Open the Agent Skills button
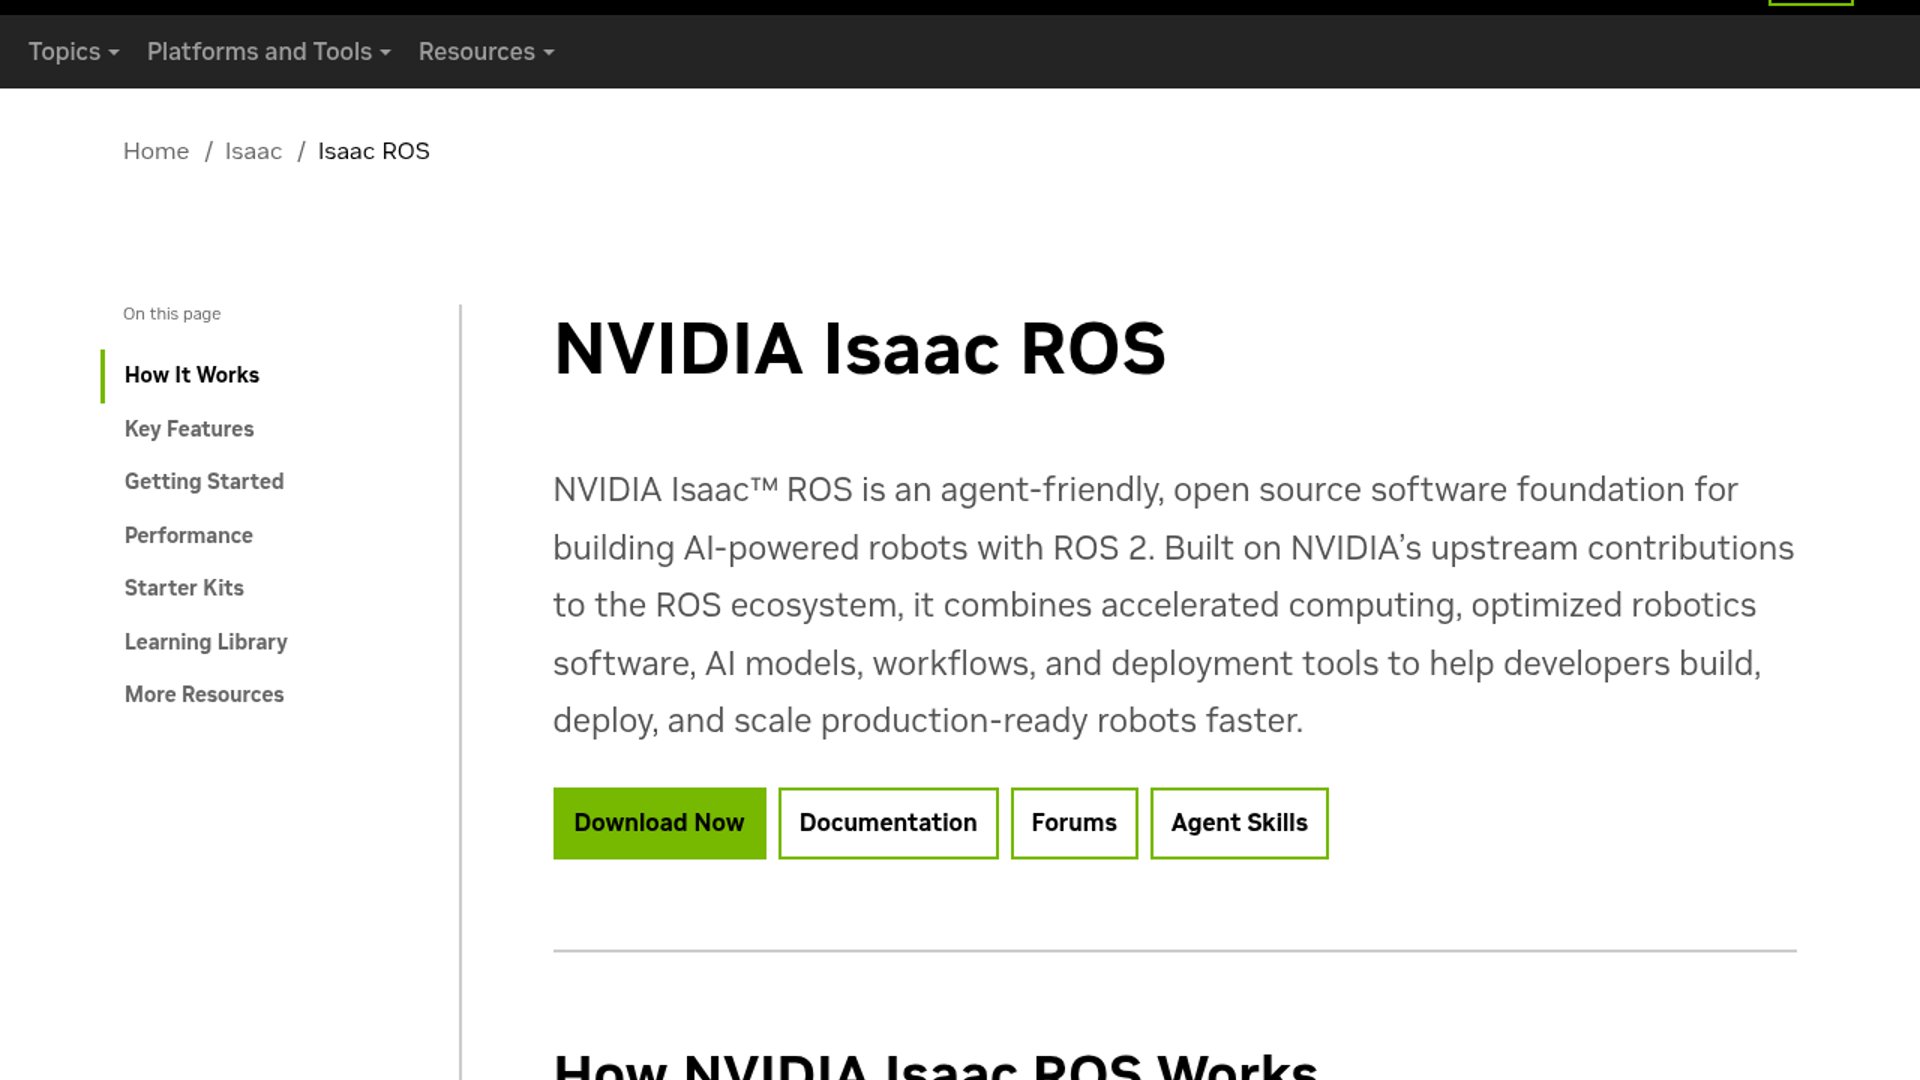This screenshot has width=1920, height=1080. coord(1239,823)
